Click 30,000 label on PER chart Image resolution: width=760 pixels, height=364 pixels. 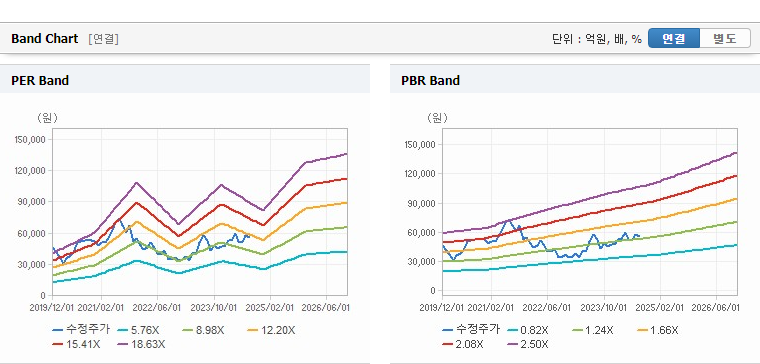coord(32,264)
